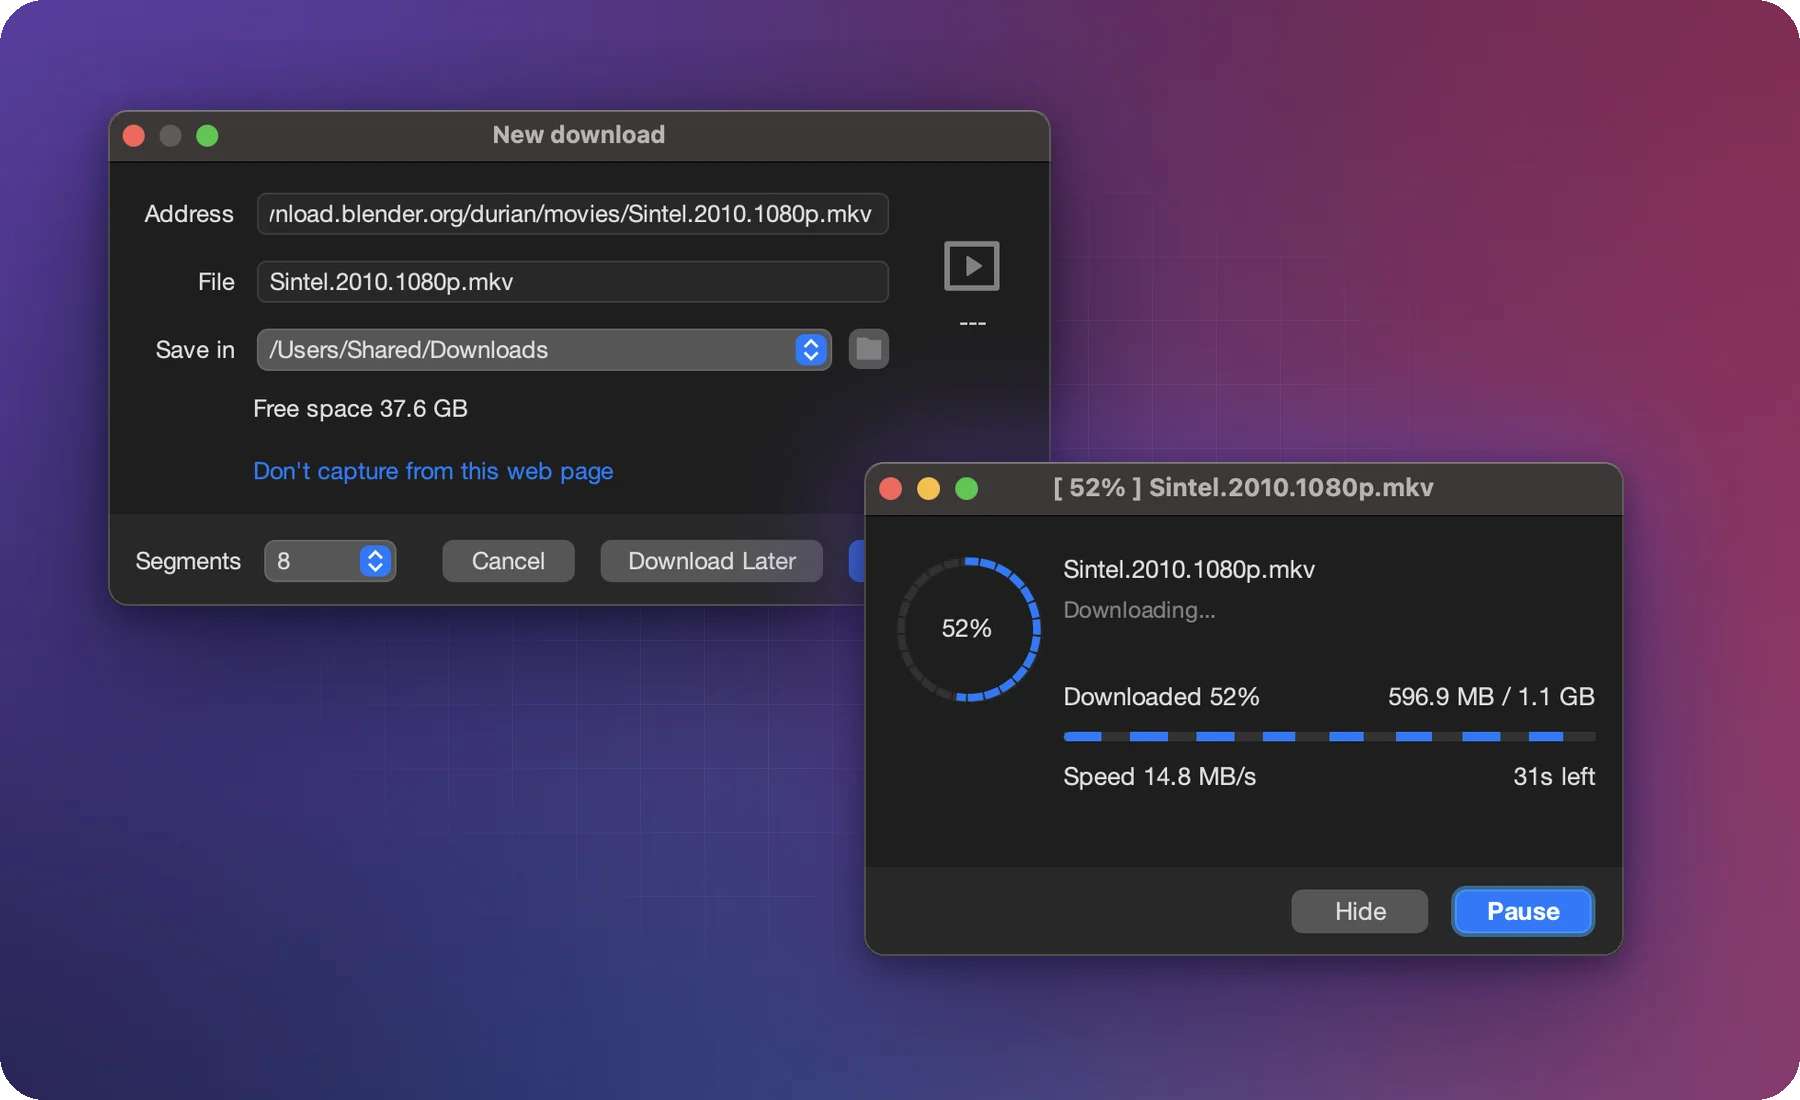
Task: Minimize the Sintel progress window
Action: click(x=929, y=488)
